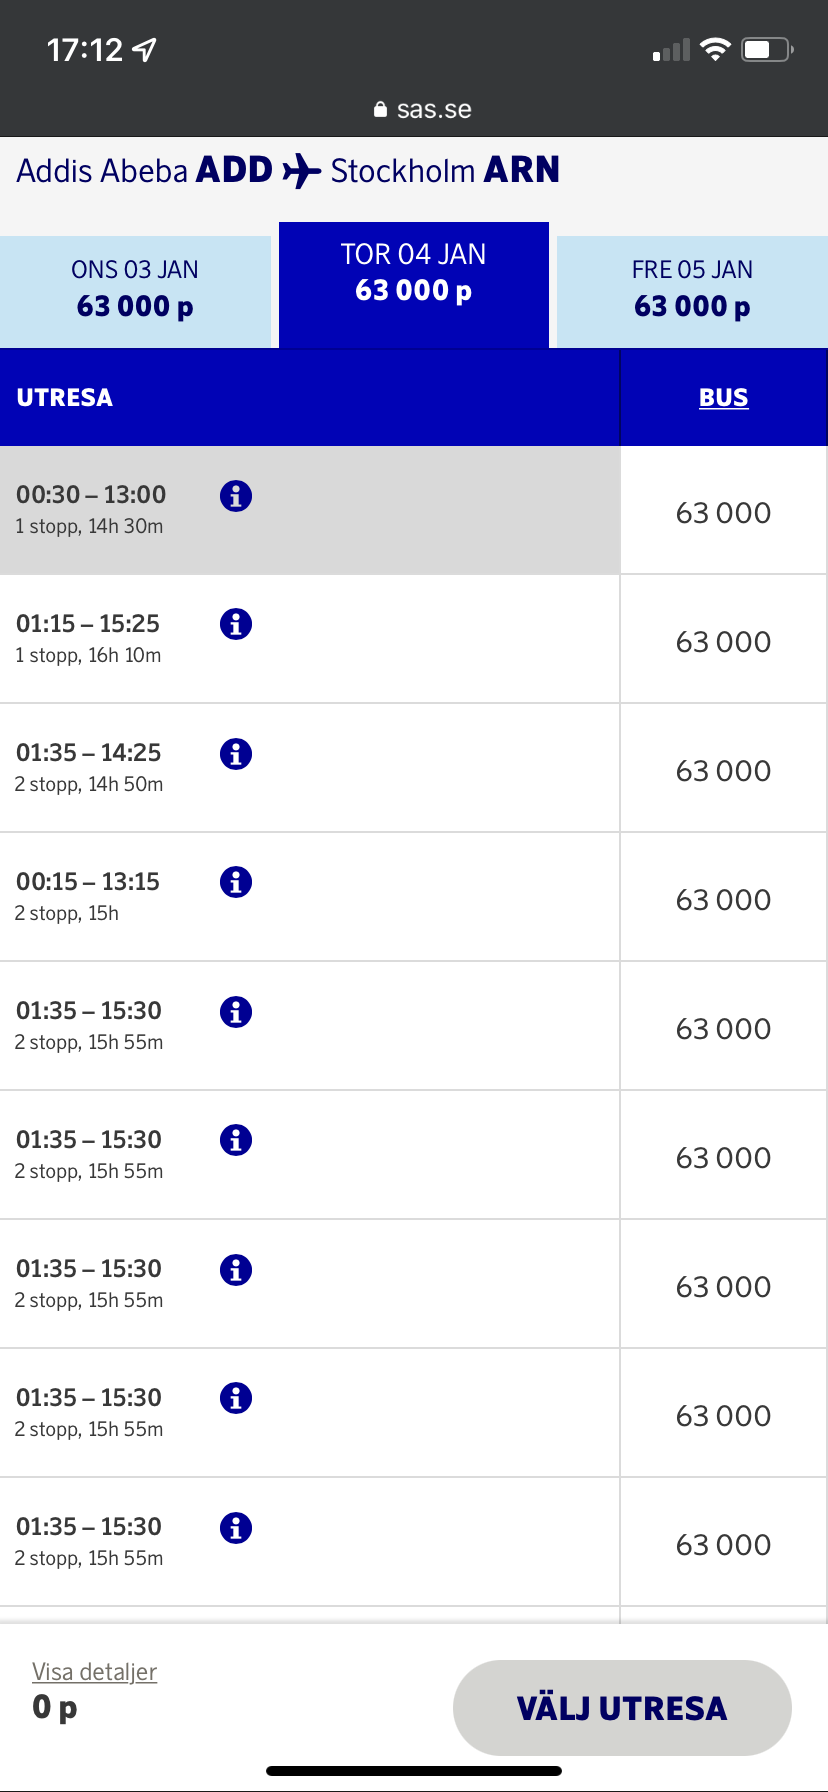Select the TOR 04 JAN date tab
Image resolution: width=828 pixels, height=1792 pixels.
[414, 284]
